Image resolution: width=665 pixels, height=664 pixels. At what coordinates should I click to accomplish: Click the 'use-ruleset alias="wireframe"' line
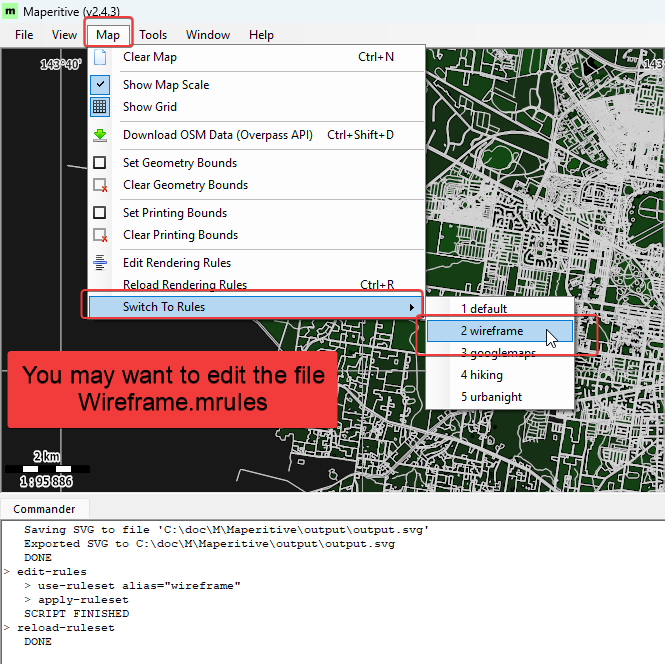[139, 586]
